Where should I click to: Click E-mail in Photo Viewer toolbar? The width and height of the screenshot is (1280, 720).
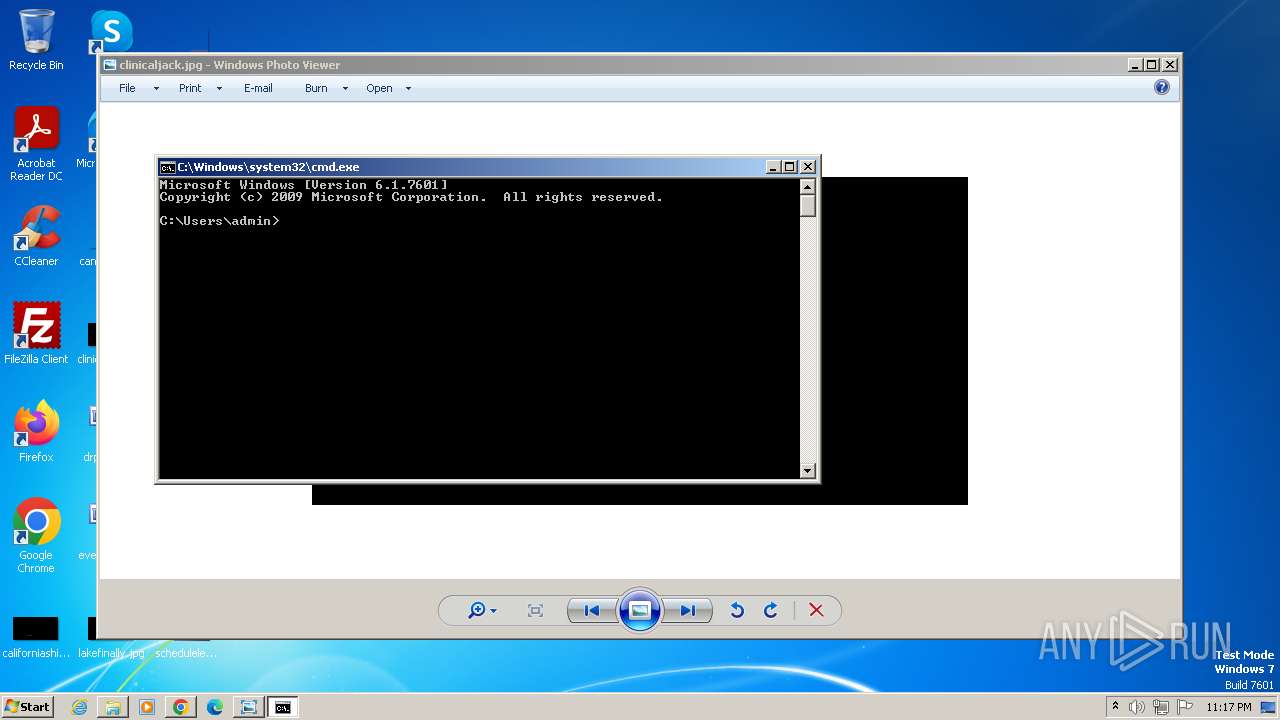point(258,88)
